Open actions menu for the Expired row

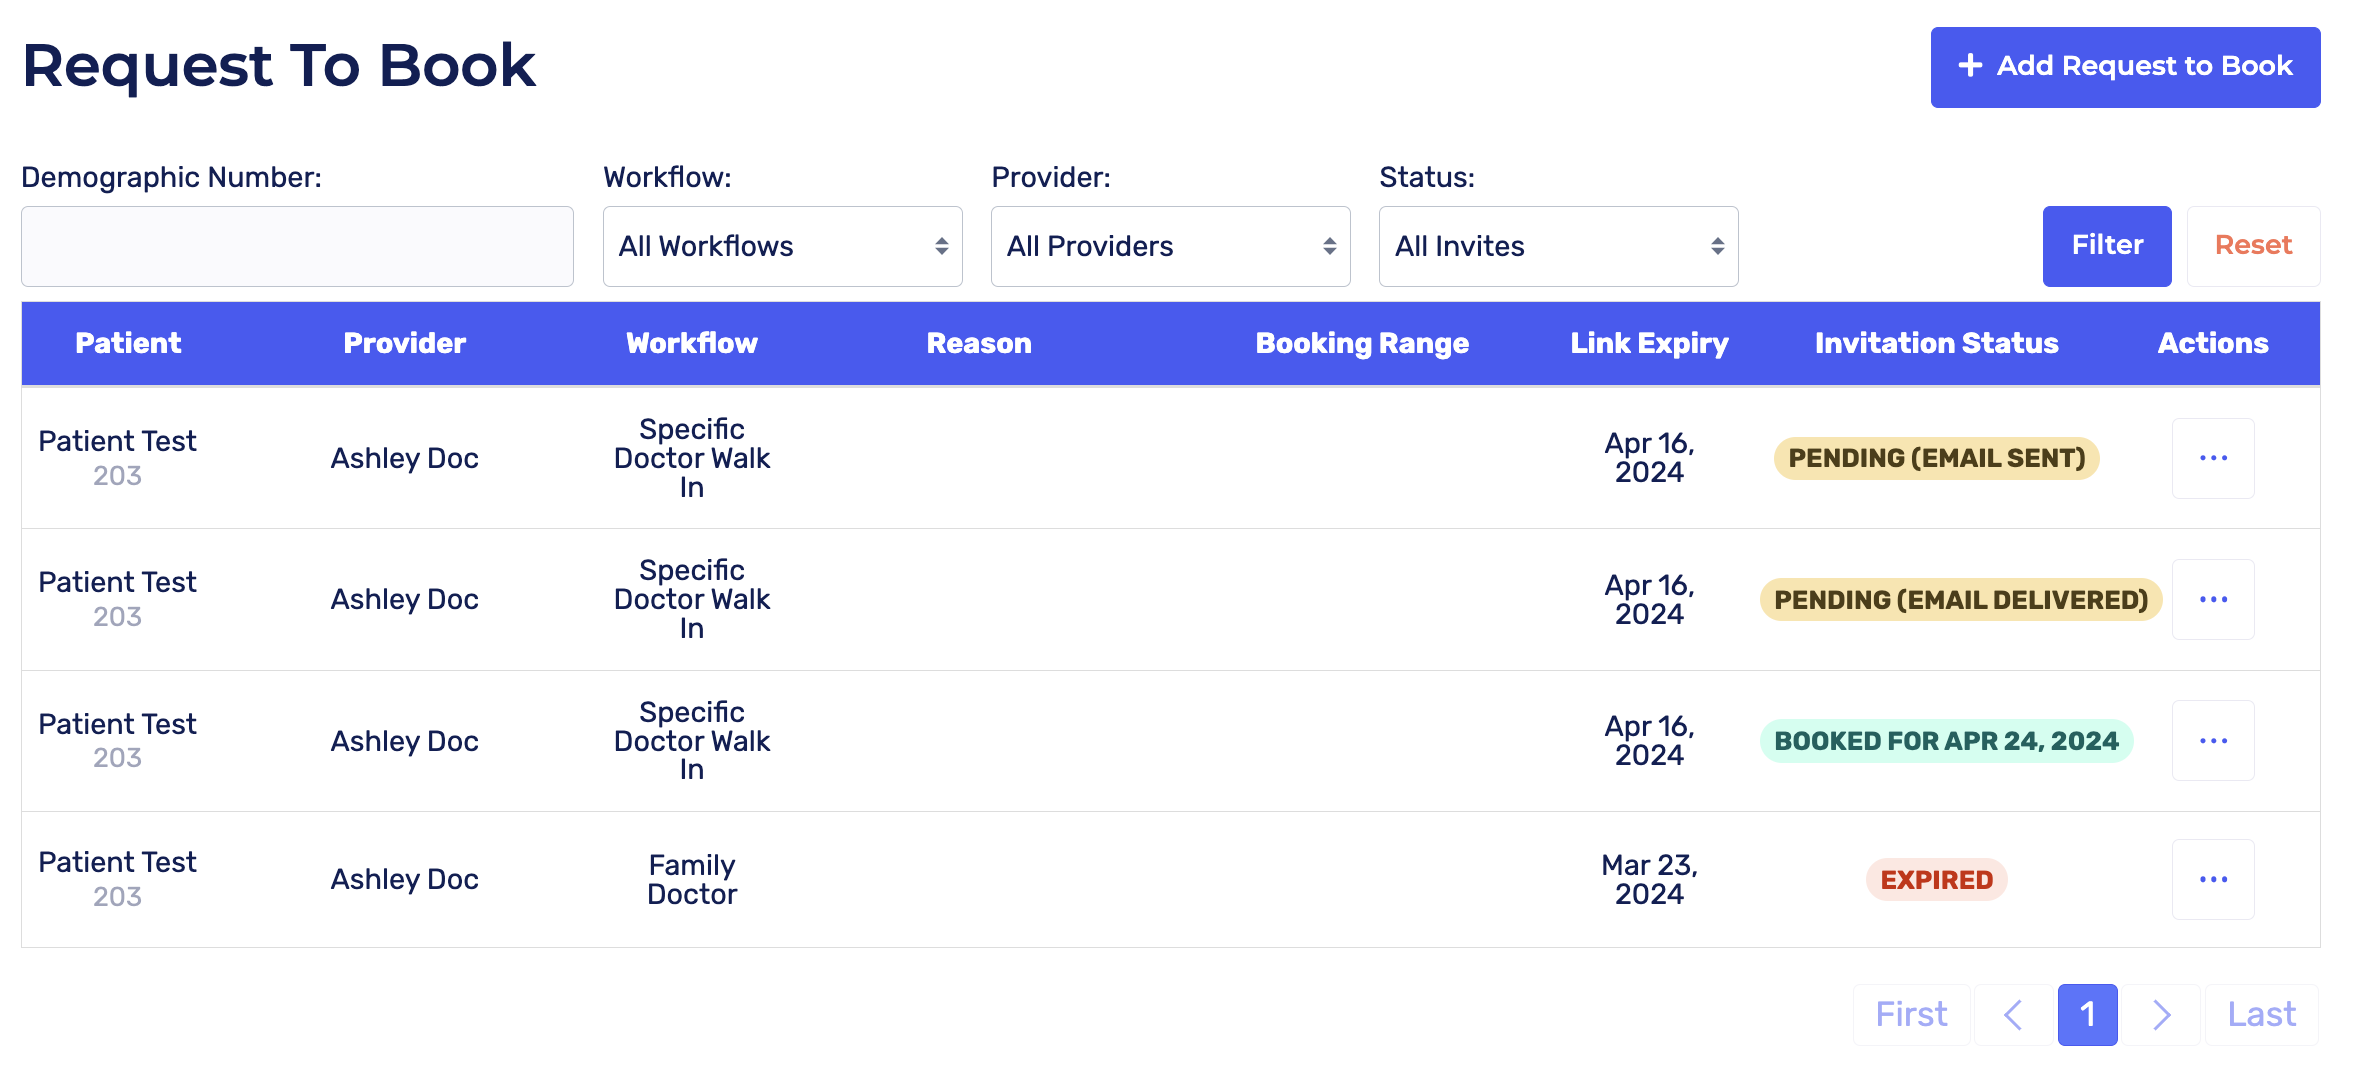coord(2212,879)
